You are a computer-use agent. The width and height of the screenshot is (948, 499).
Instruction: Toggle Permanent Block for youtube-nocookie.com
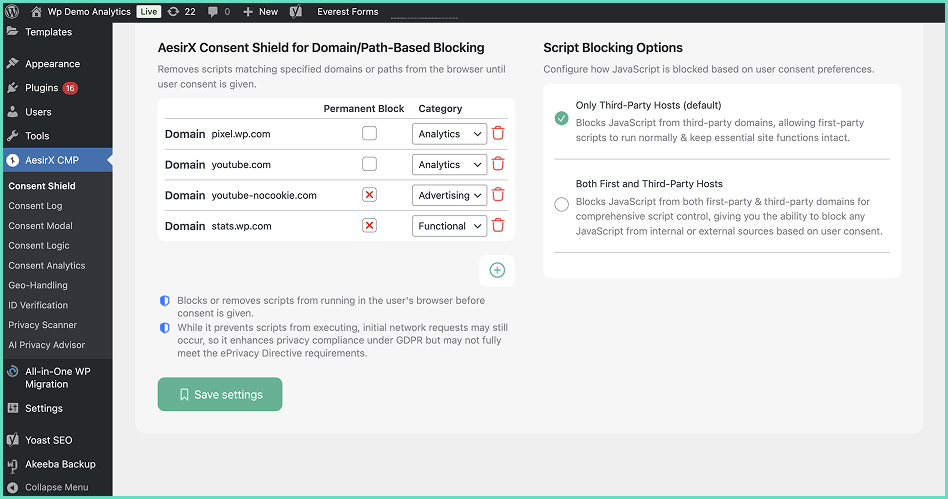[369, 195]
